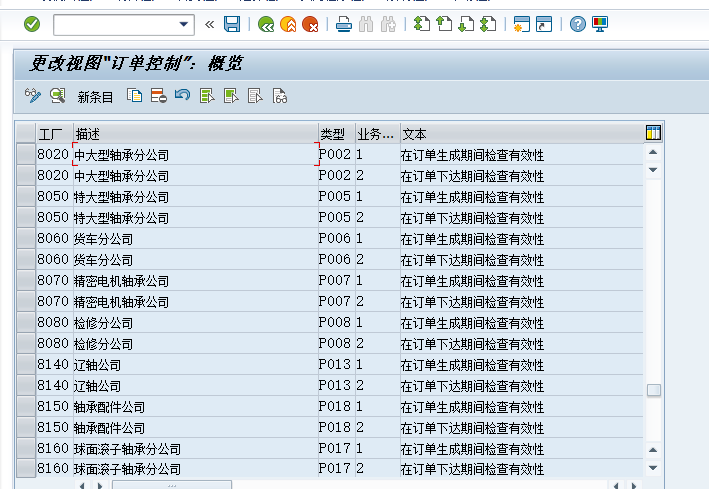The height and width of the screenshot is (489, 709).
Task: Click 在订单下达期间检查有效性 in the 8060 row
Action: 472,260
